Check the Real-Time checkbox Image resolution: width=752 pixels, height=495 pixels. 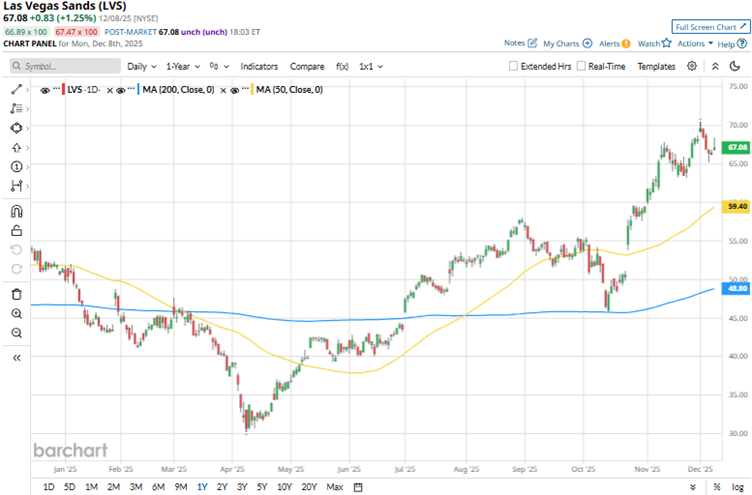click(581, 66)
